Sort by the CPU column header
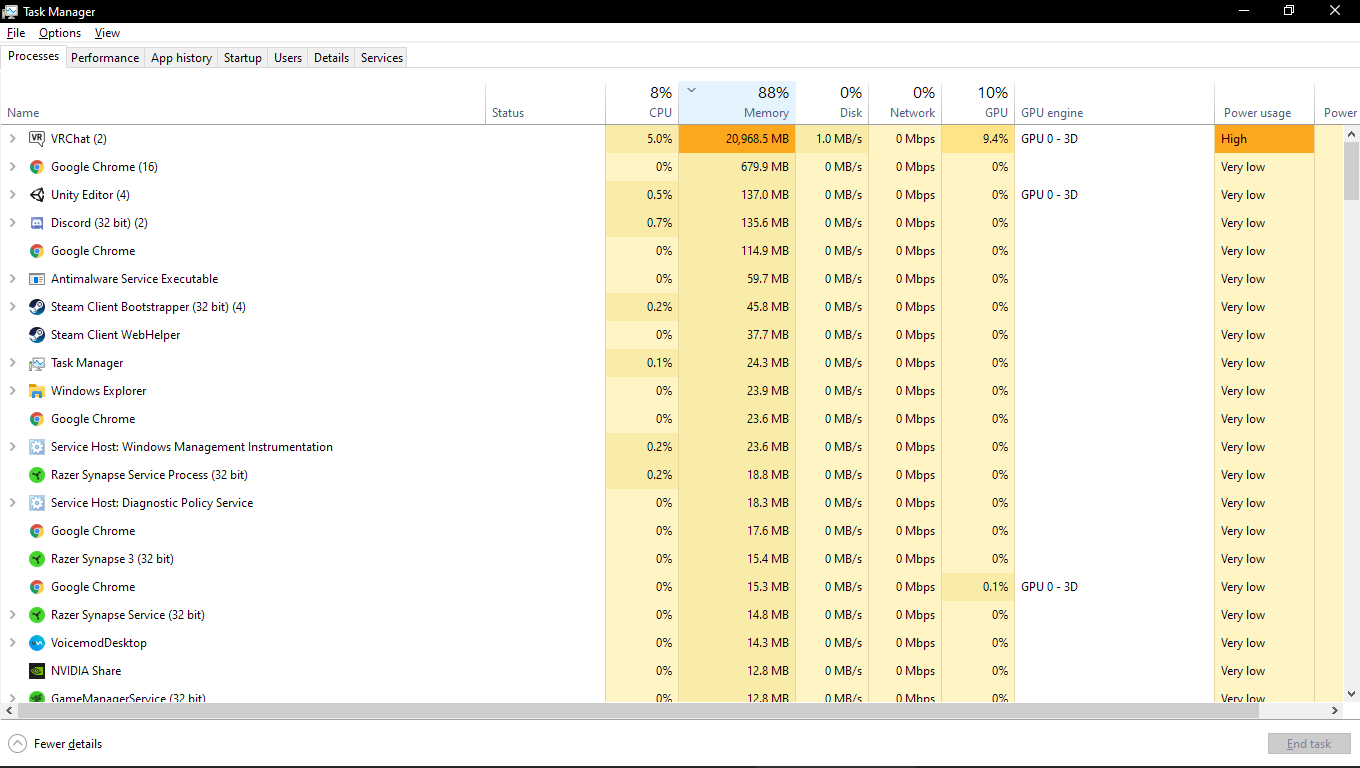Viewport: 1360px width, 768px height. (642, 103)
